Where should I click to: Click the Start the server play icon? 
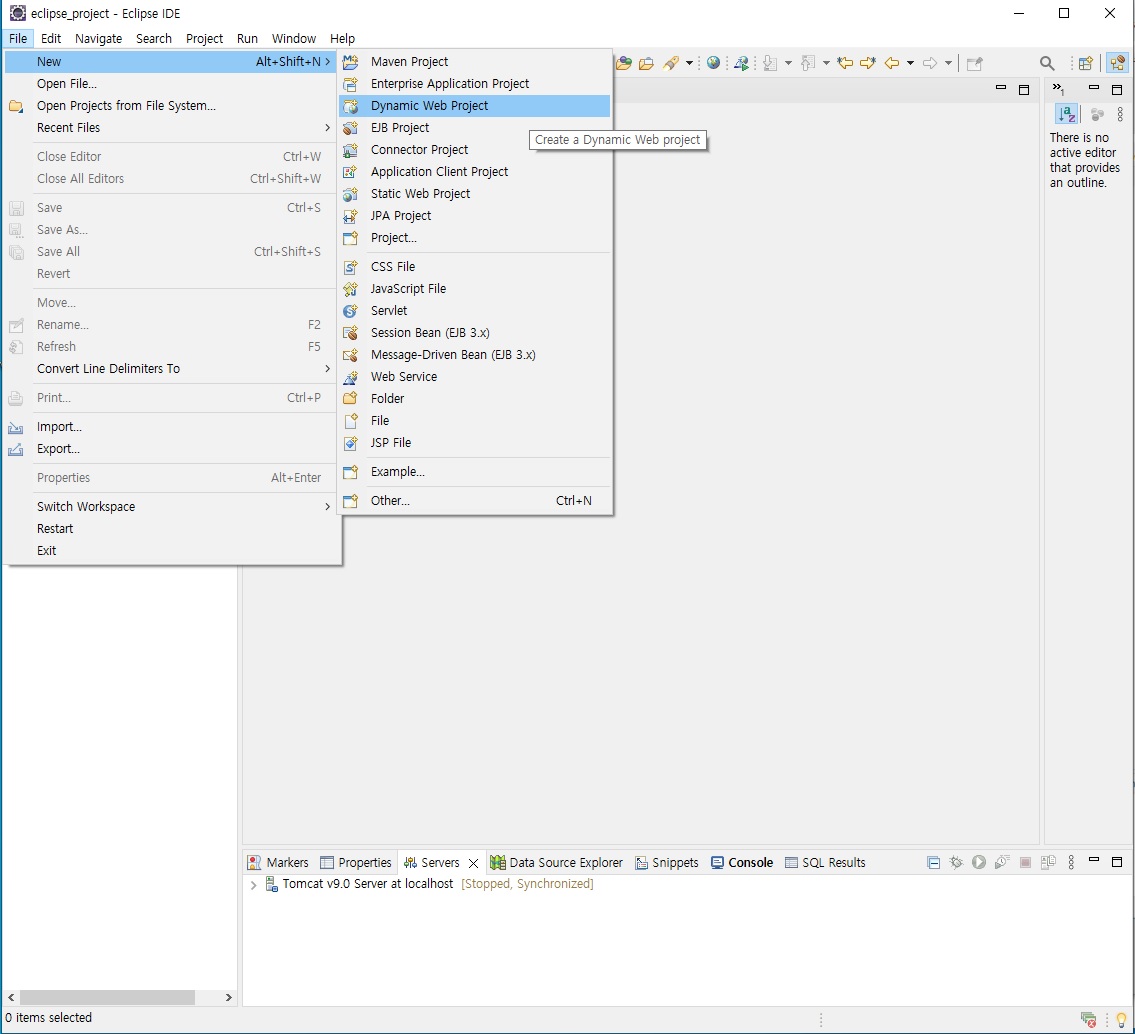pyautogui.click(x=979, y=862)
